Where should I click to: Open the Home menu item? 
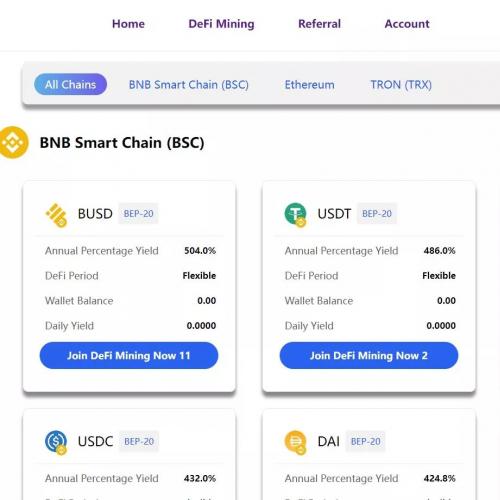[x=128, y=24]
